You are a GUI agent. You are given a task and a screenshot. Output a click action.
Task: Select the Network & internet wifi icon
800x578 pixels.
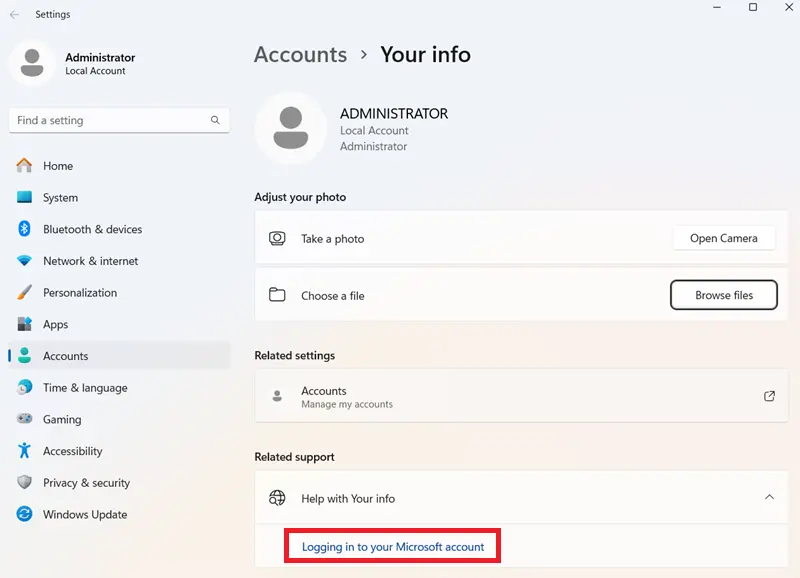pos(24,261)
